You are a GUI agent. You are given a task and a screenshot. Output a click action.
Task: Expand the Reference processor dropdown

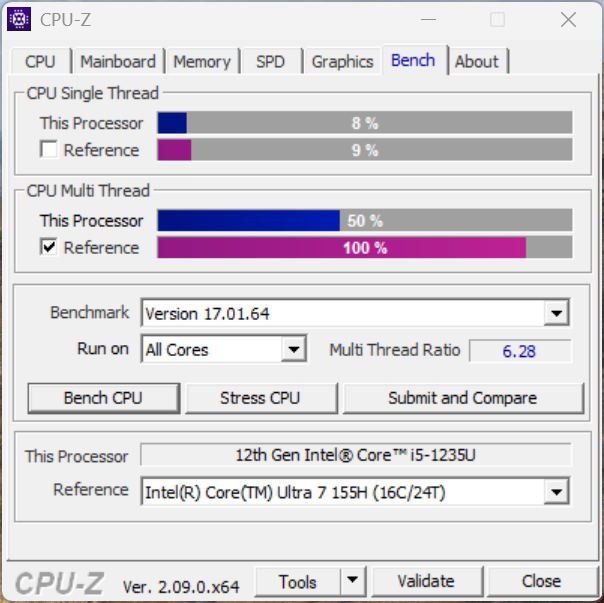(556, 492)
